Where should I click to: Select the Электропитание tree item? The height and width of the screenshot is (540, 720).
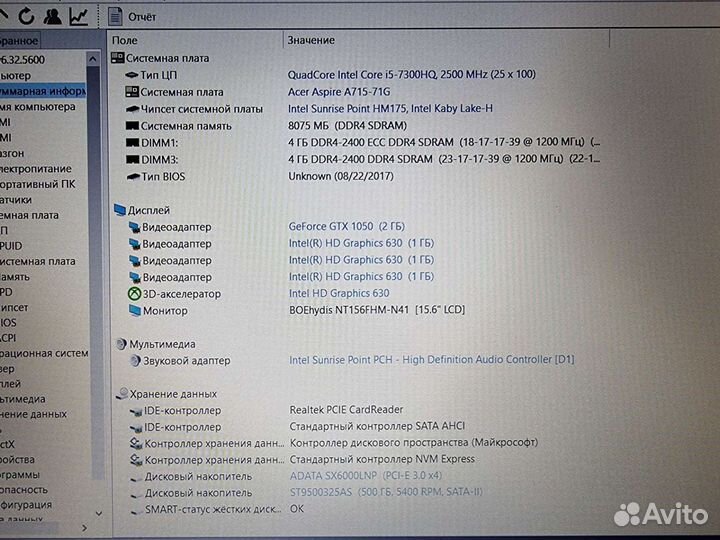tap(36, 169)
